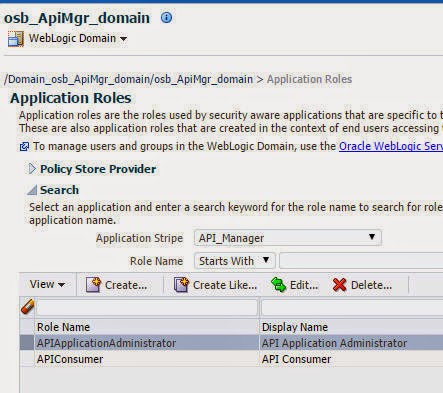
Task: Select the APIConsumer role row
Action: click(231, 359)
